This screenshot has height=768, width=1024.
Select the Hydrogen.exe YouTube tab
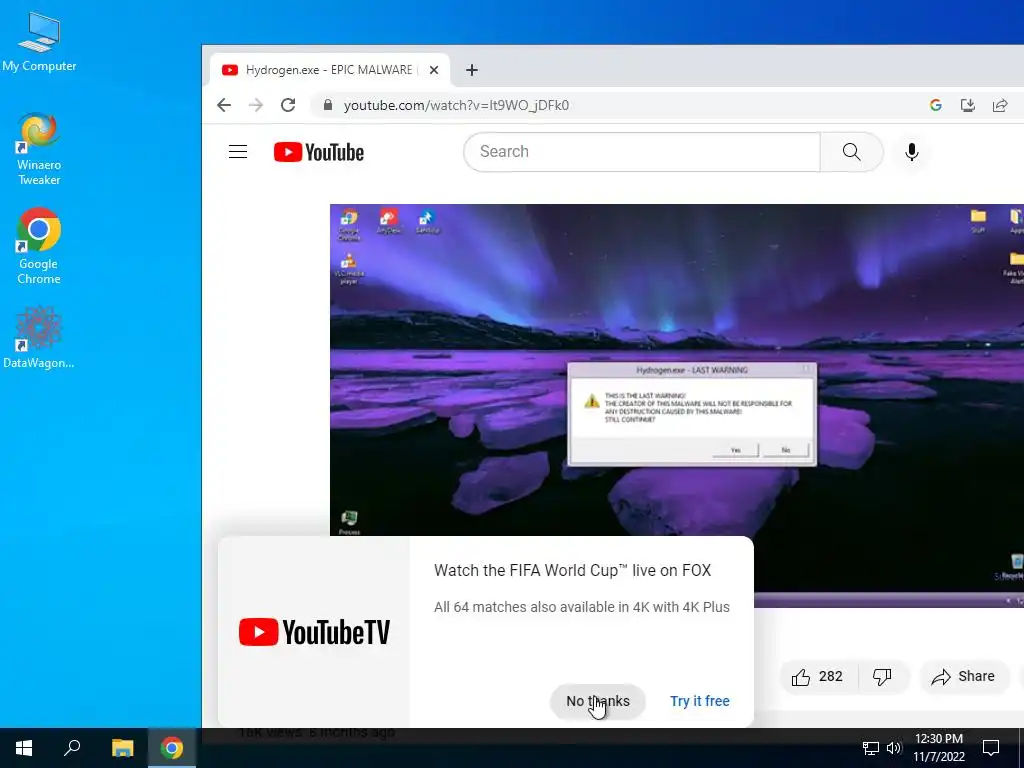[329, 70]
